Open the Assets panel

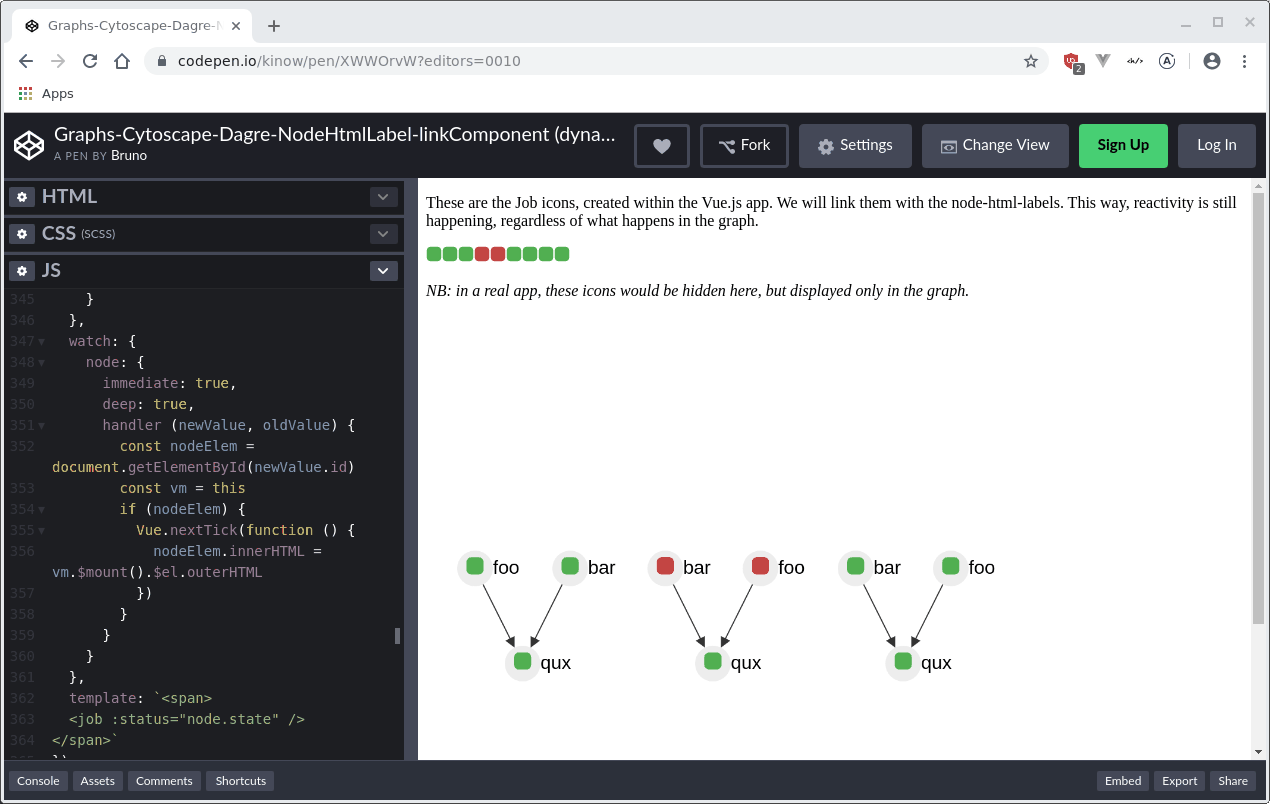(98, 781)
